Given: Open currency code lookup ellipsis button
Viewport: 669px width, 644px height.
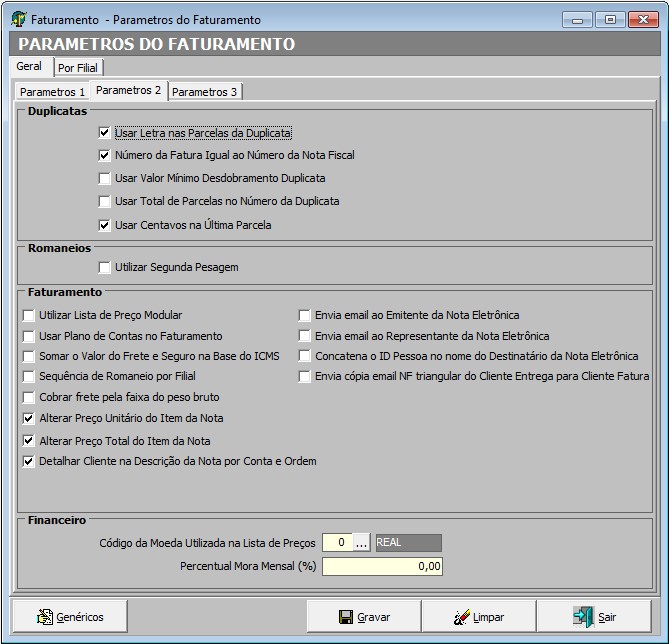Looking at the screenshot, I should point(361,543).
